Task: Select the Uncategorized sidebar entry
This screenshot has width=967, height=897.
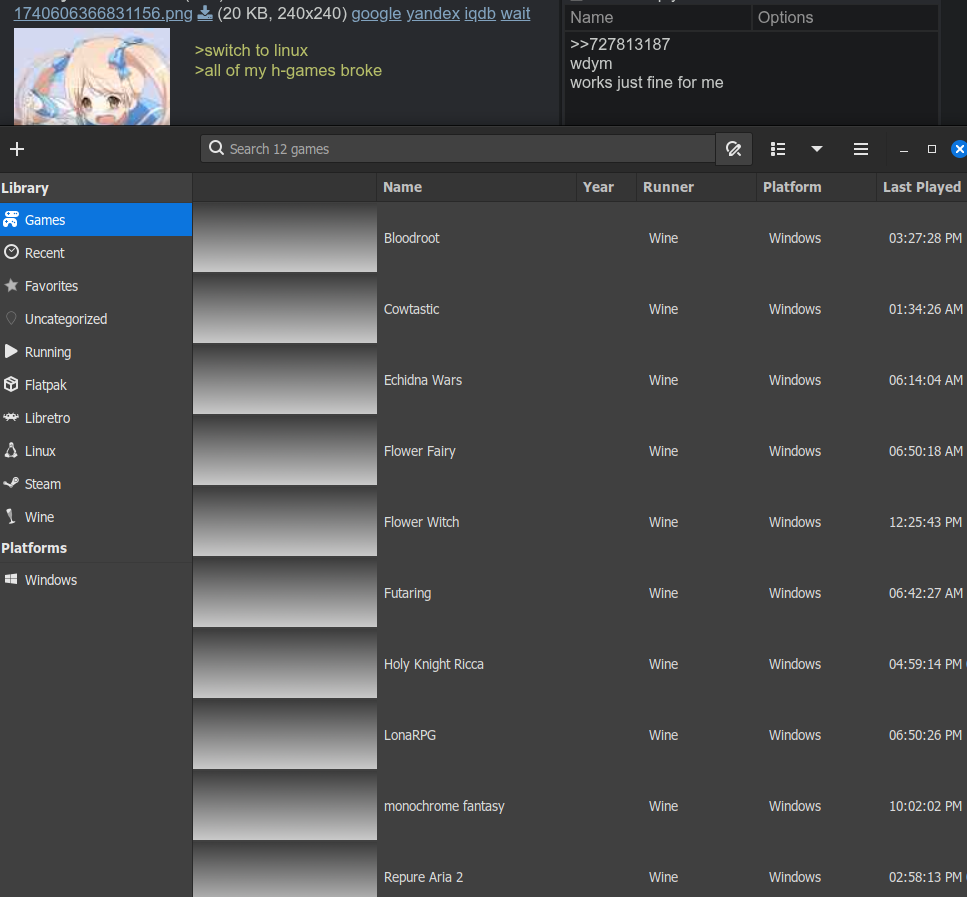Action: pos(96,319)
